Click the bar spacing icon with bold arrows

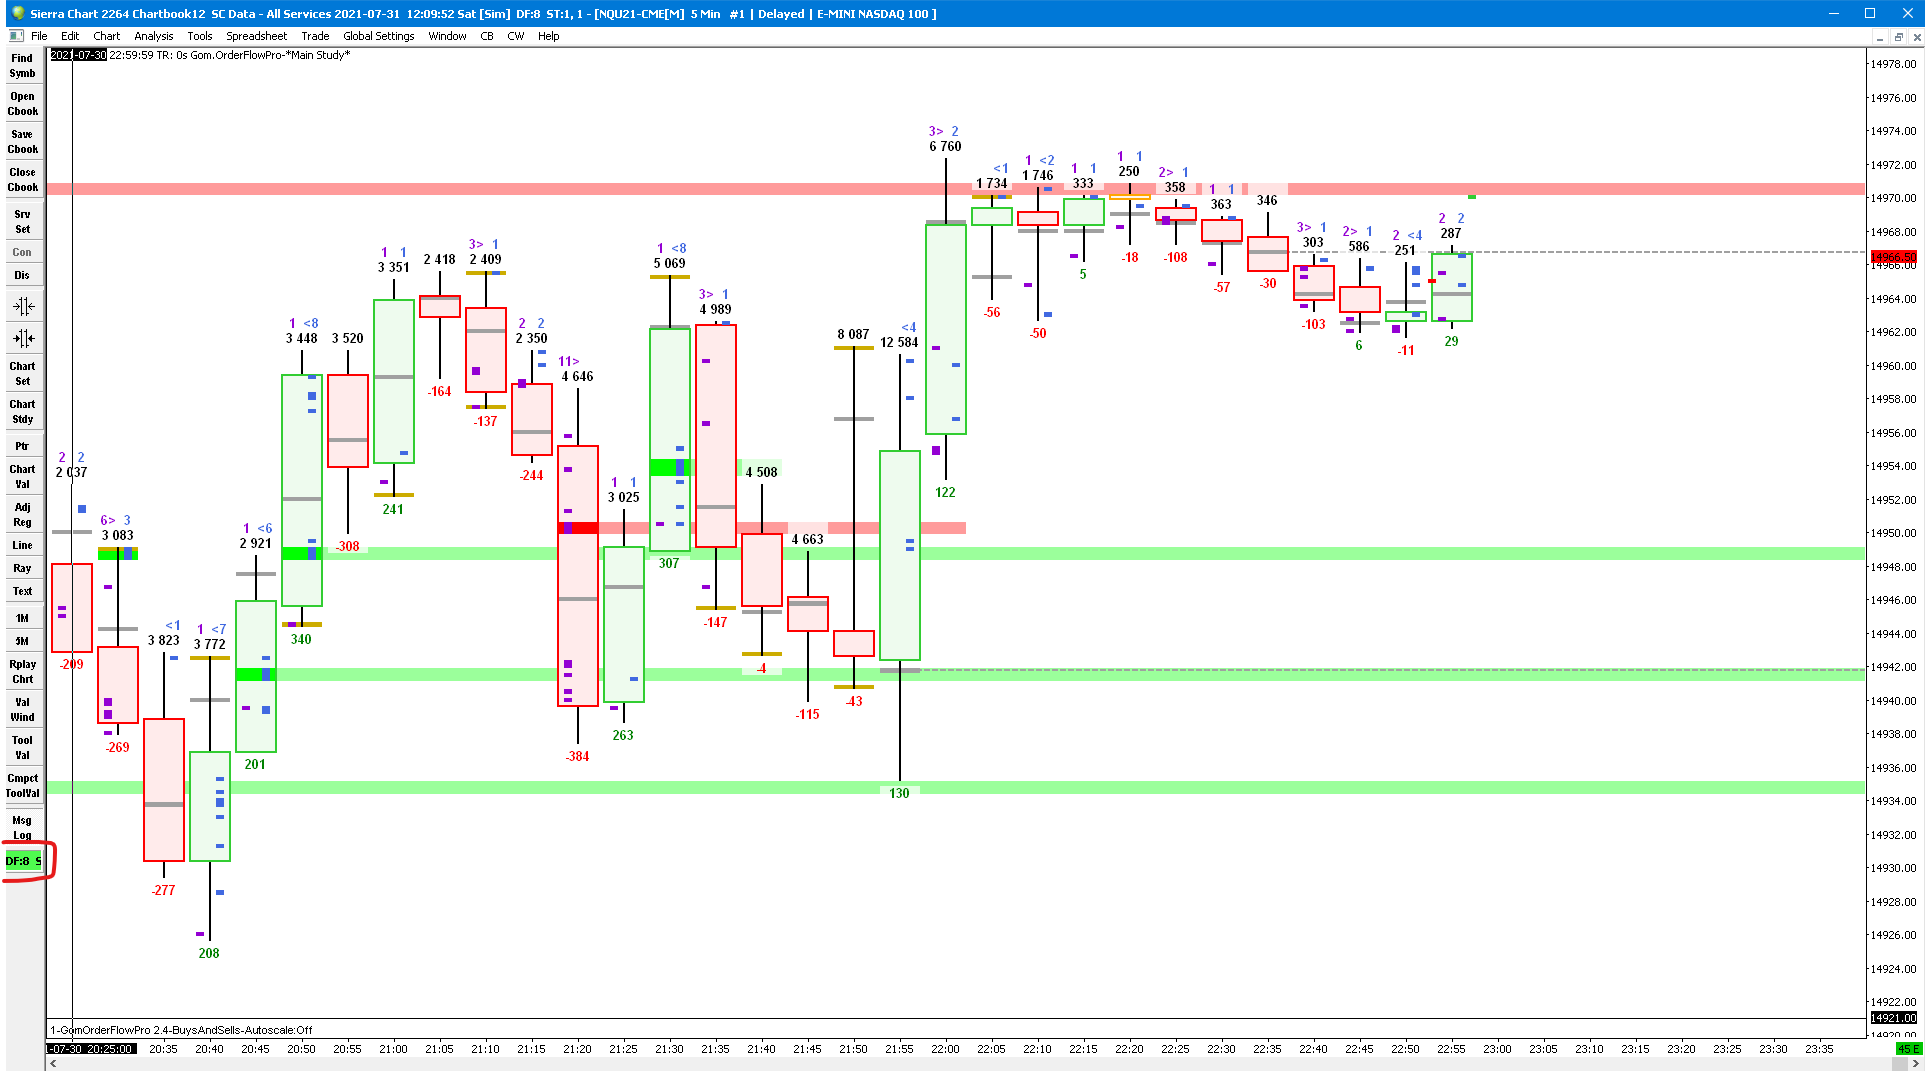click(23, 338)
